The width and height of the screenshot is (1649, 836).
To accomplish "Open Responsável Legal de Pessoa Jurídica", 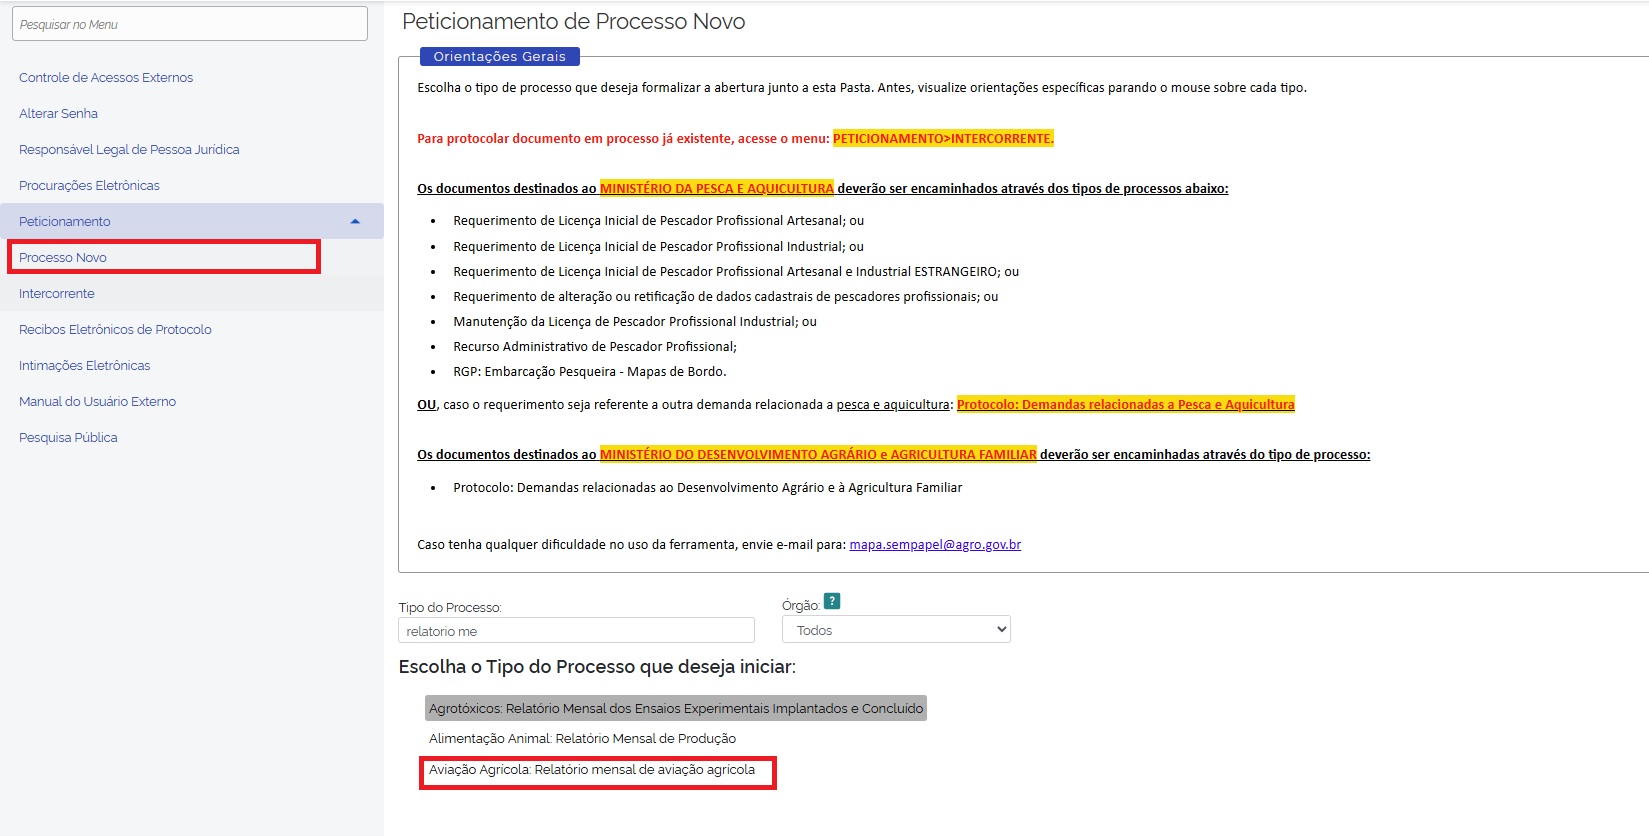I will (x=129, y=150).
